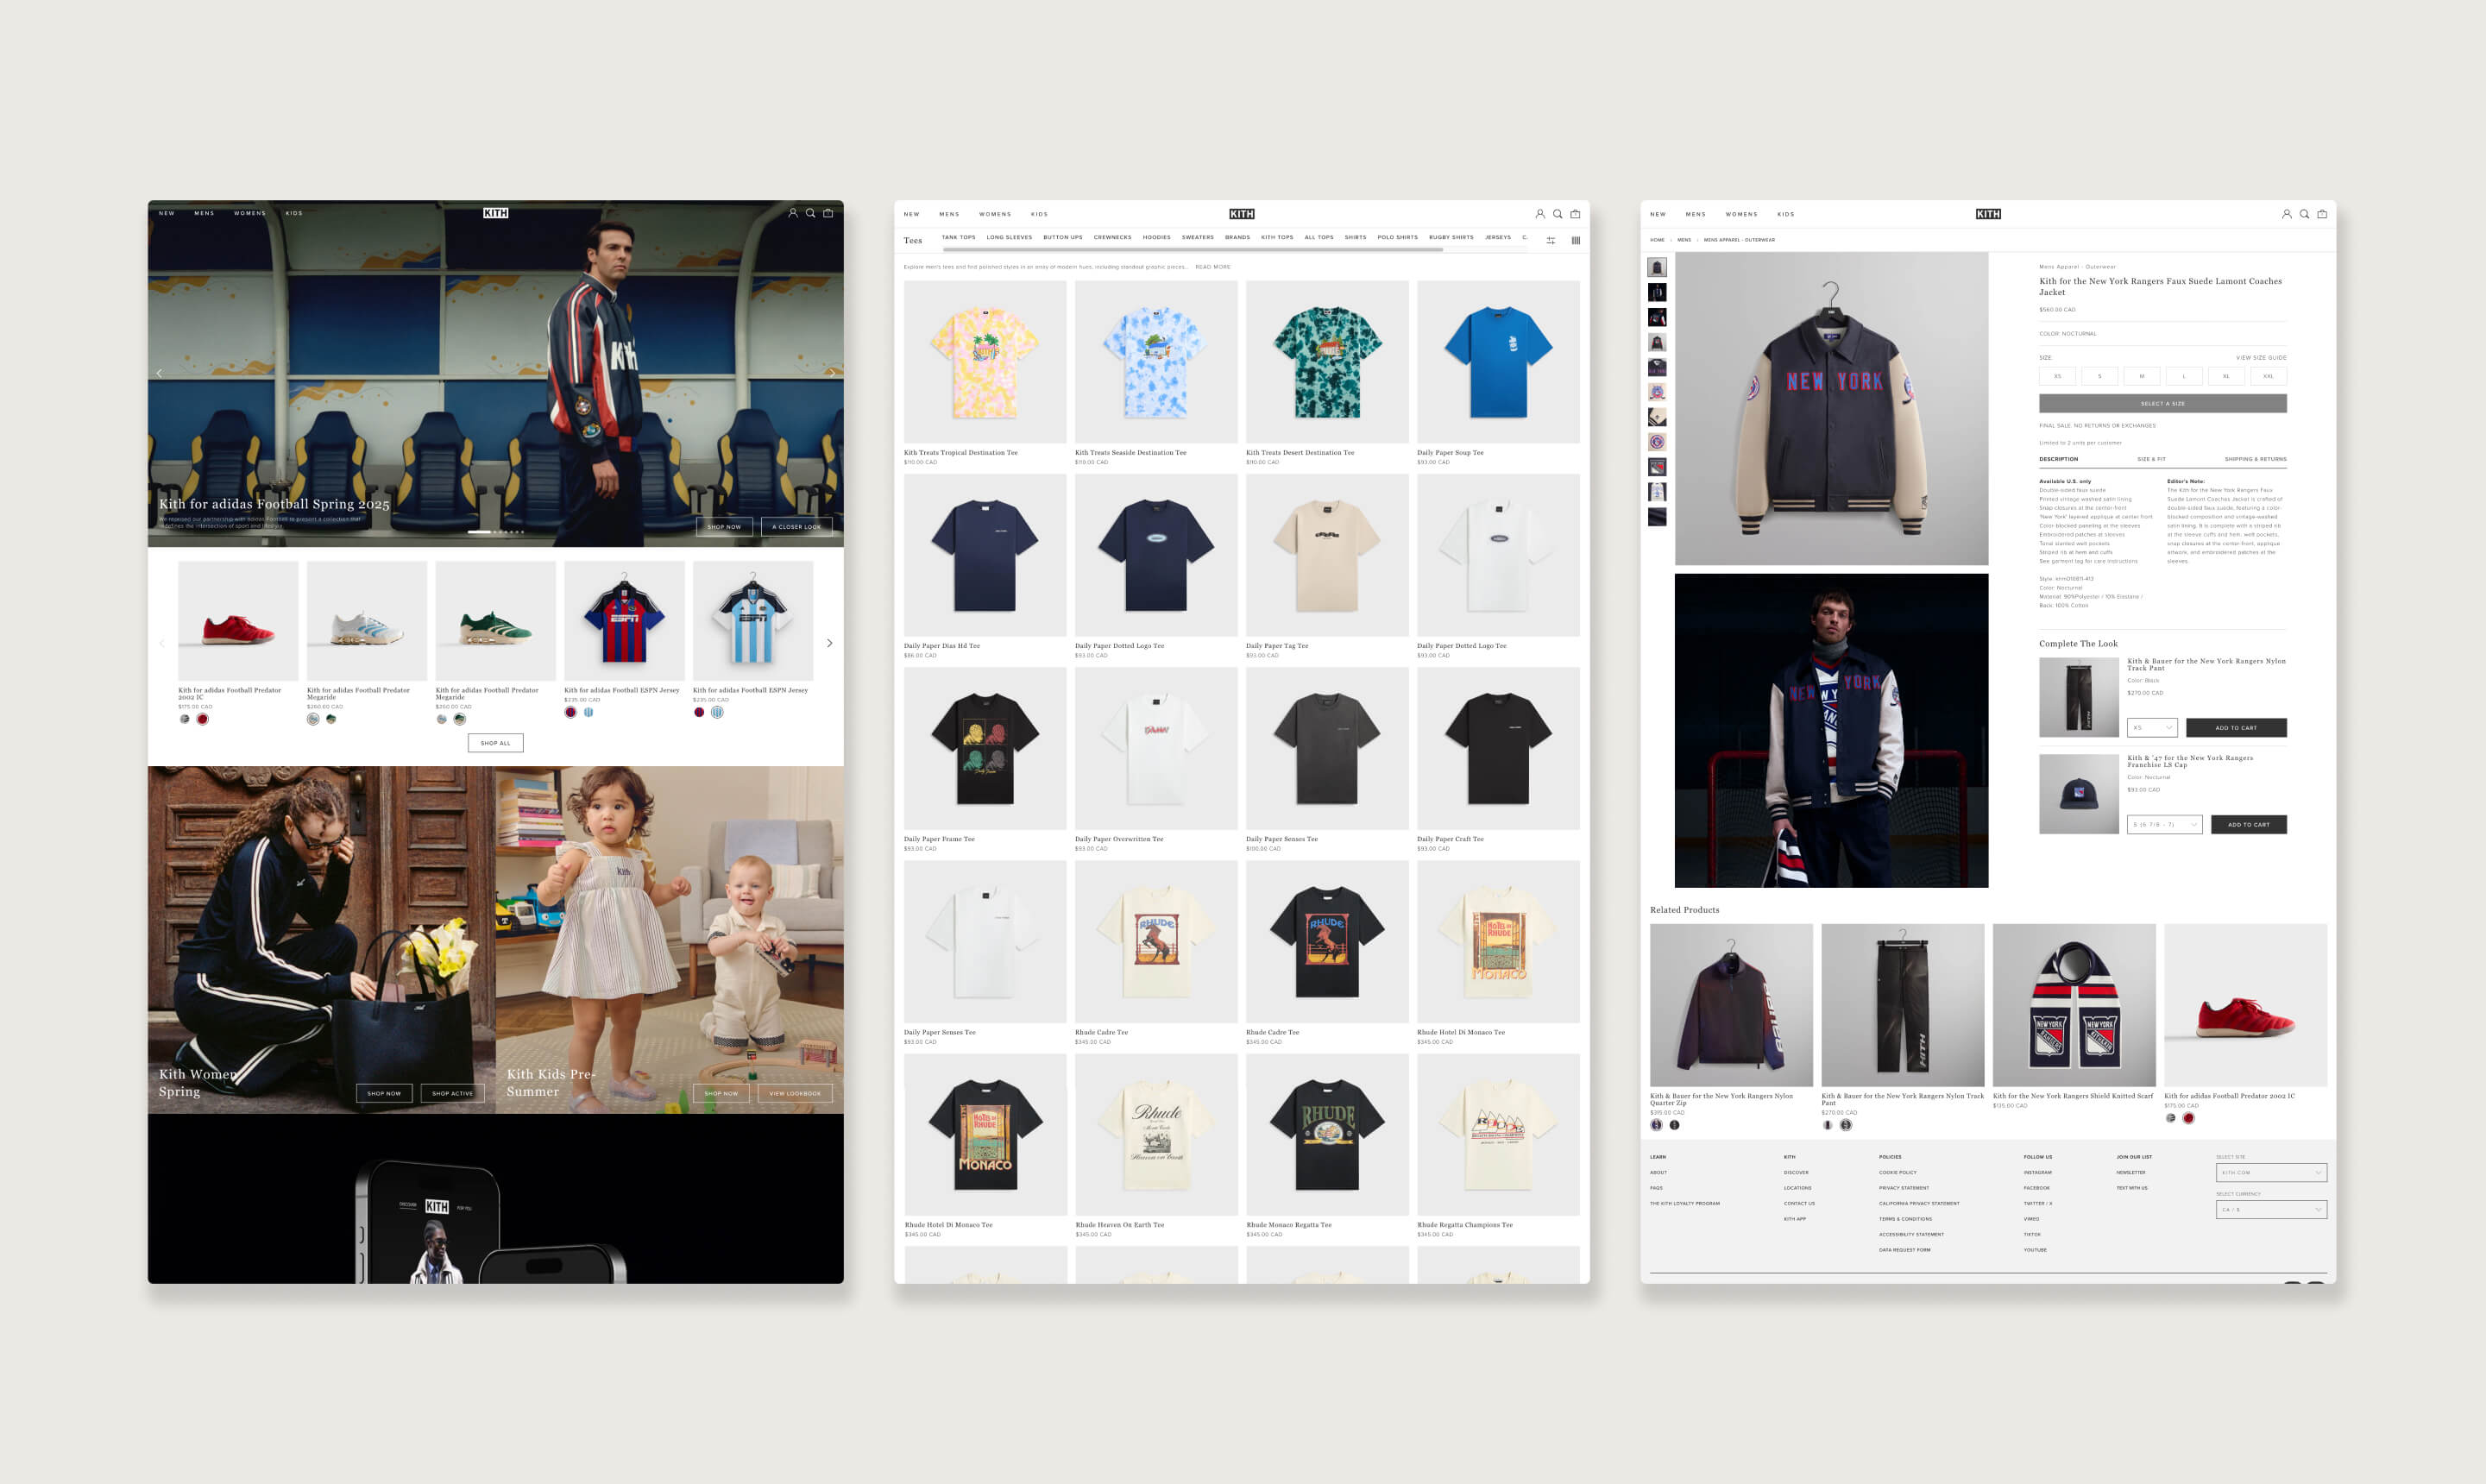Screen dimensions: 2486x1484
Task: Go to next hero slide on homepage
Action: pyautogui.click(x=832, y=373)
